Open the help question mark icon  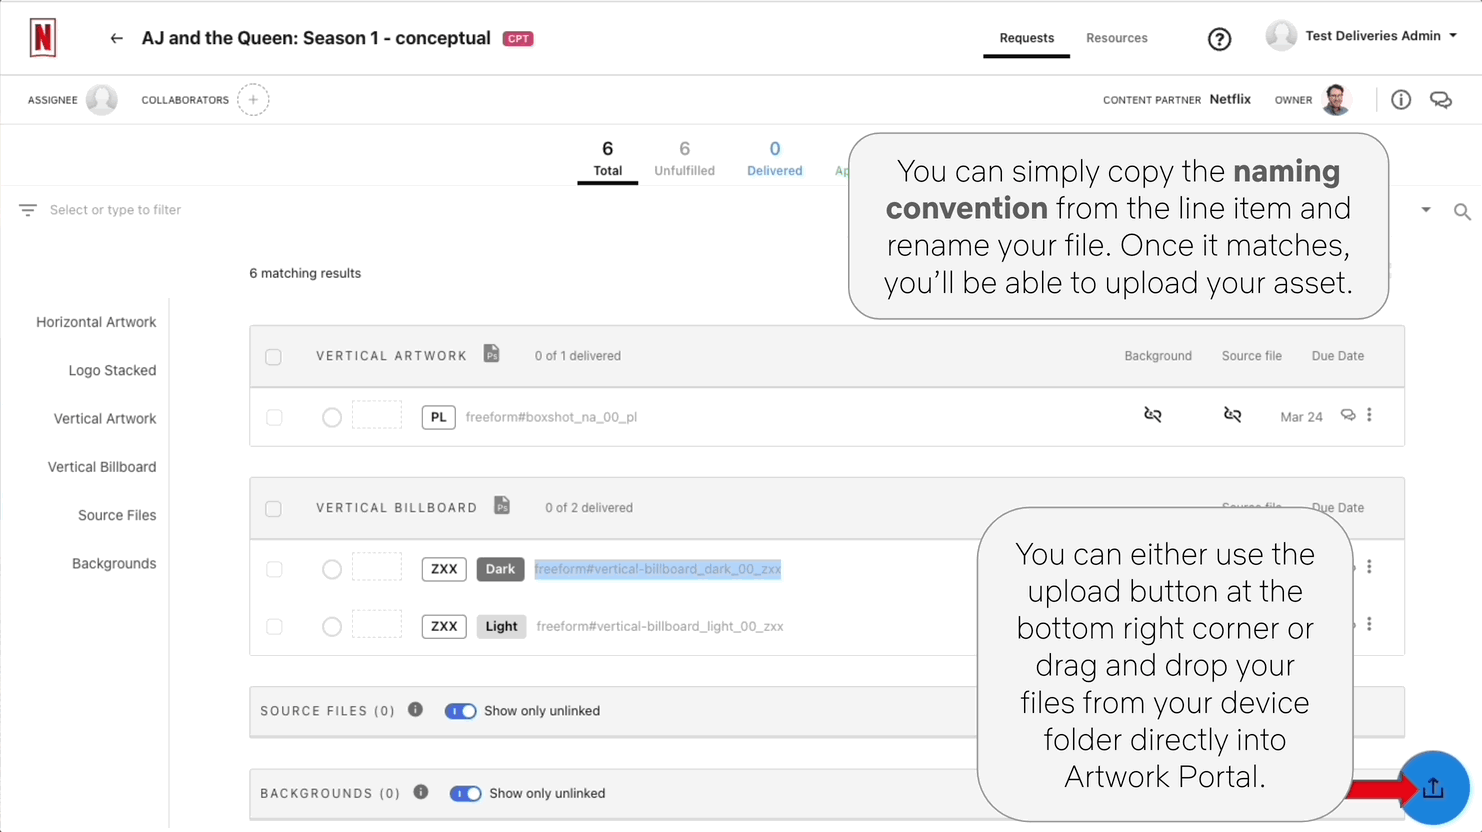click(x=1218, y=39)
